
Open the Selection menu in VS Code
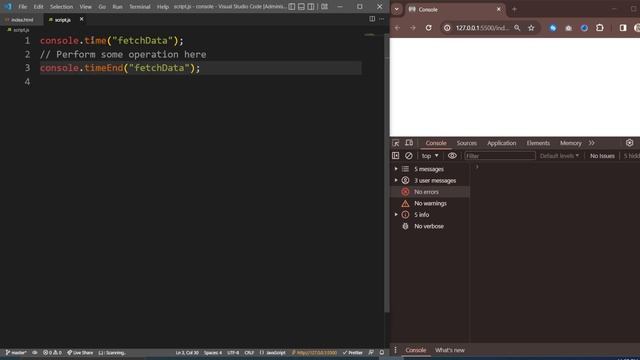pyautogui.click(x=61, y=7)
